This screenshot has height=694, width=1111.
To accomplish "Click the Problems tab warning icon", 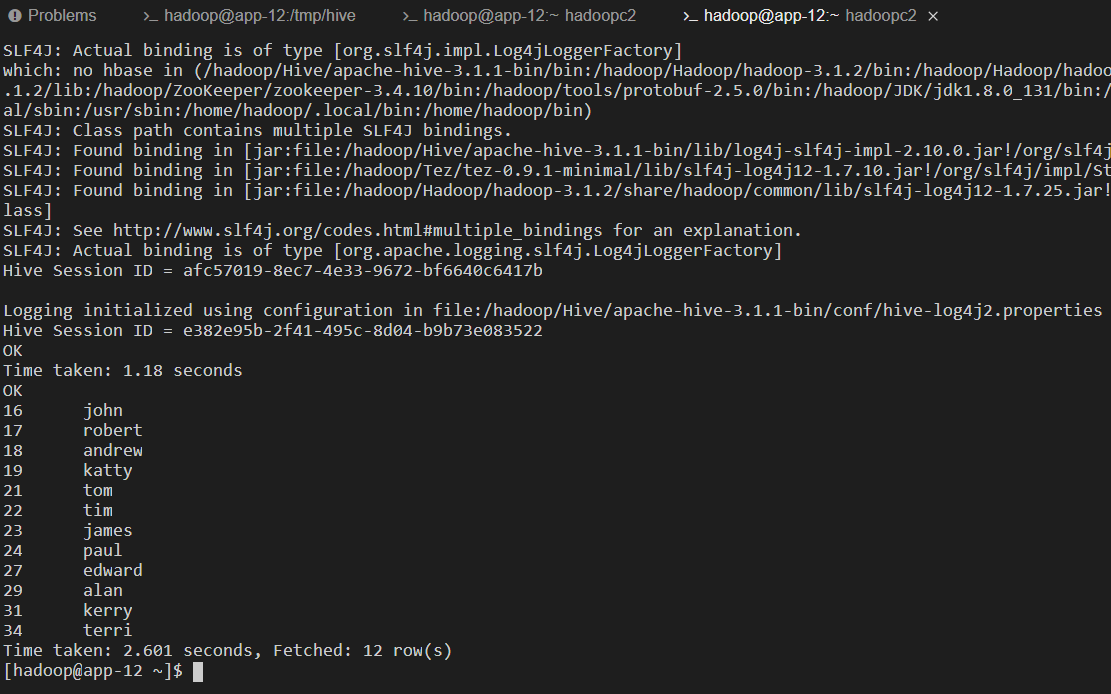I will 15,16.
